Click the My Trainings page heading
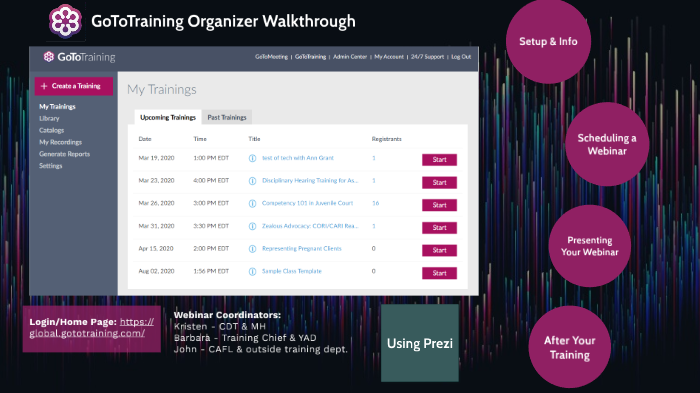 [162, 89]
